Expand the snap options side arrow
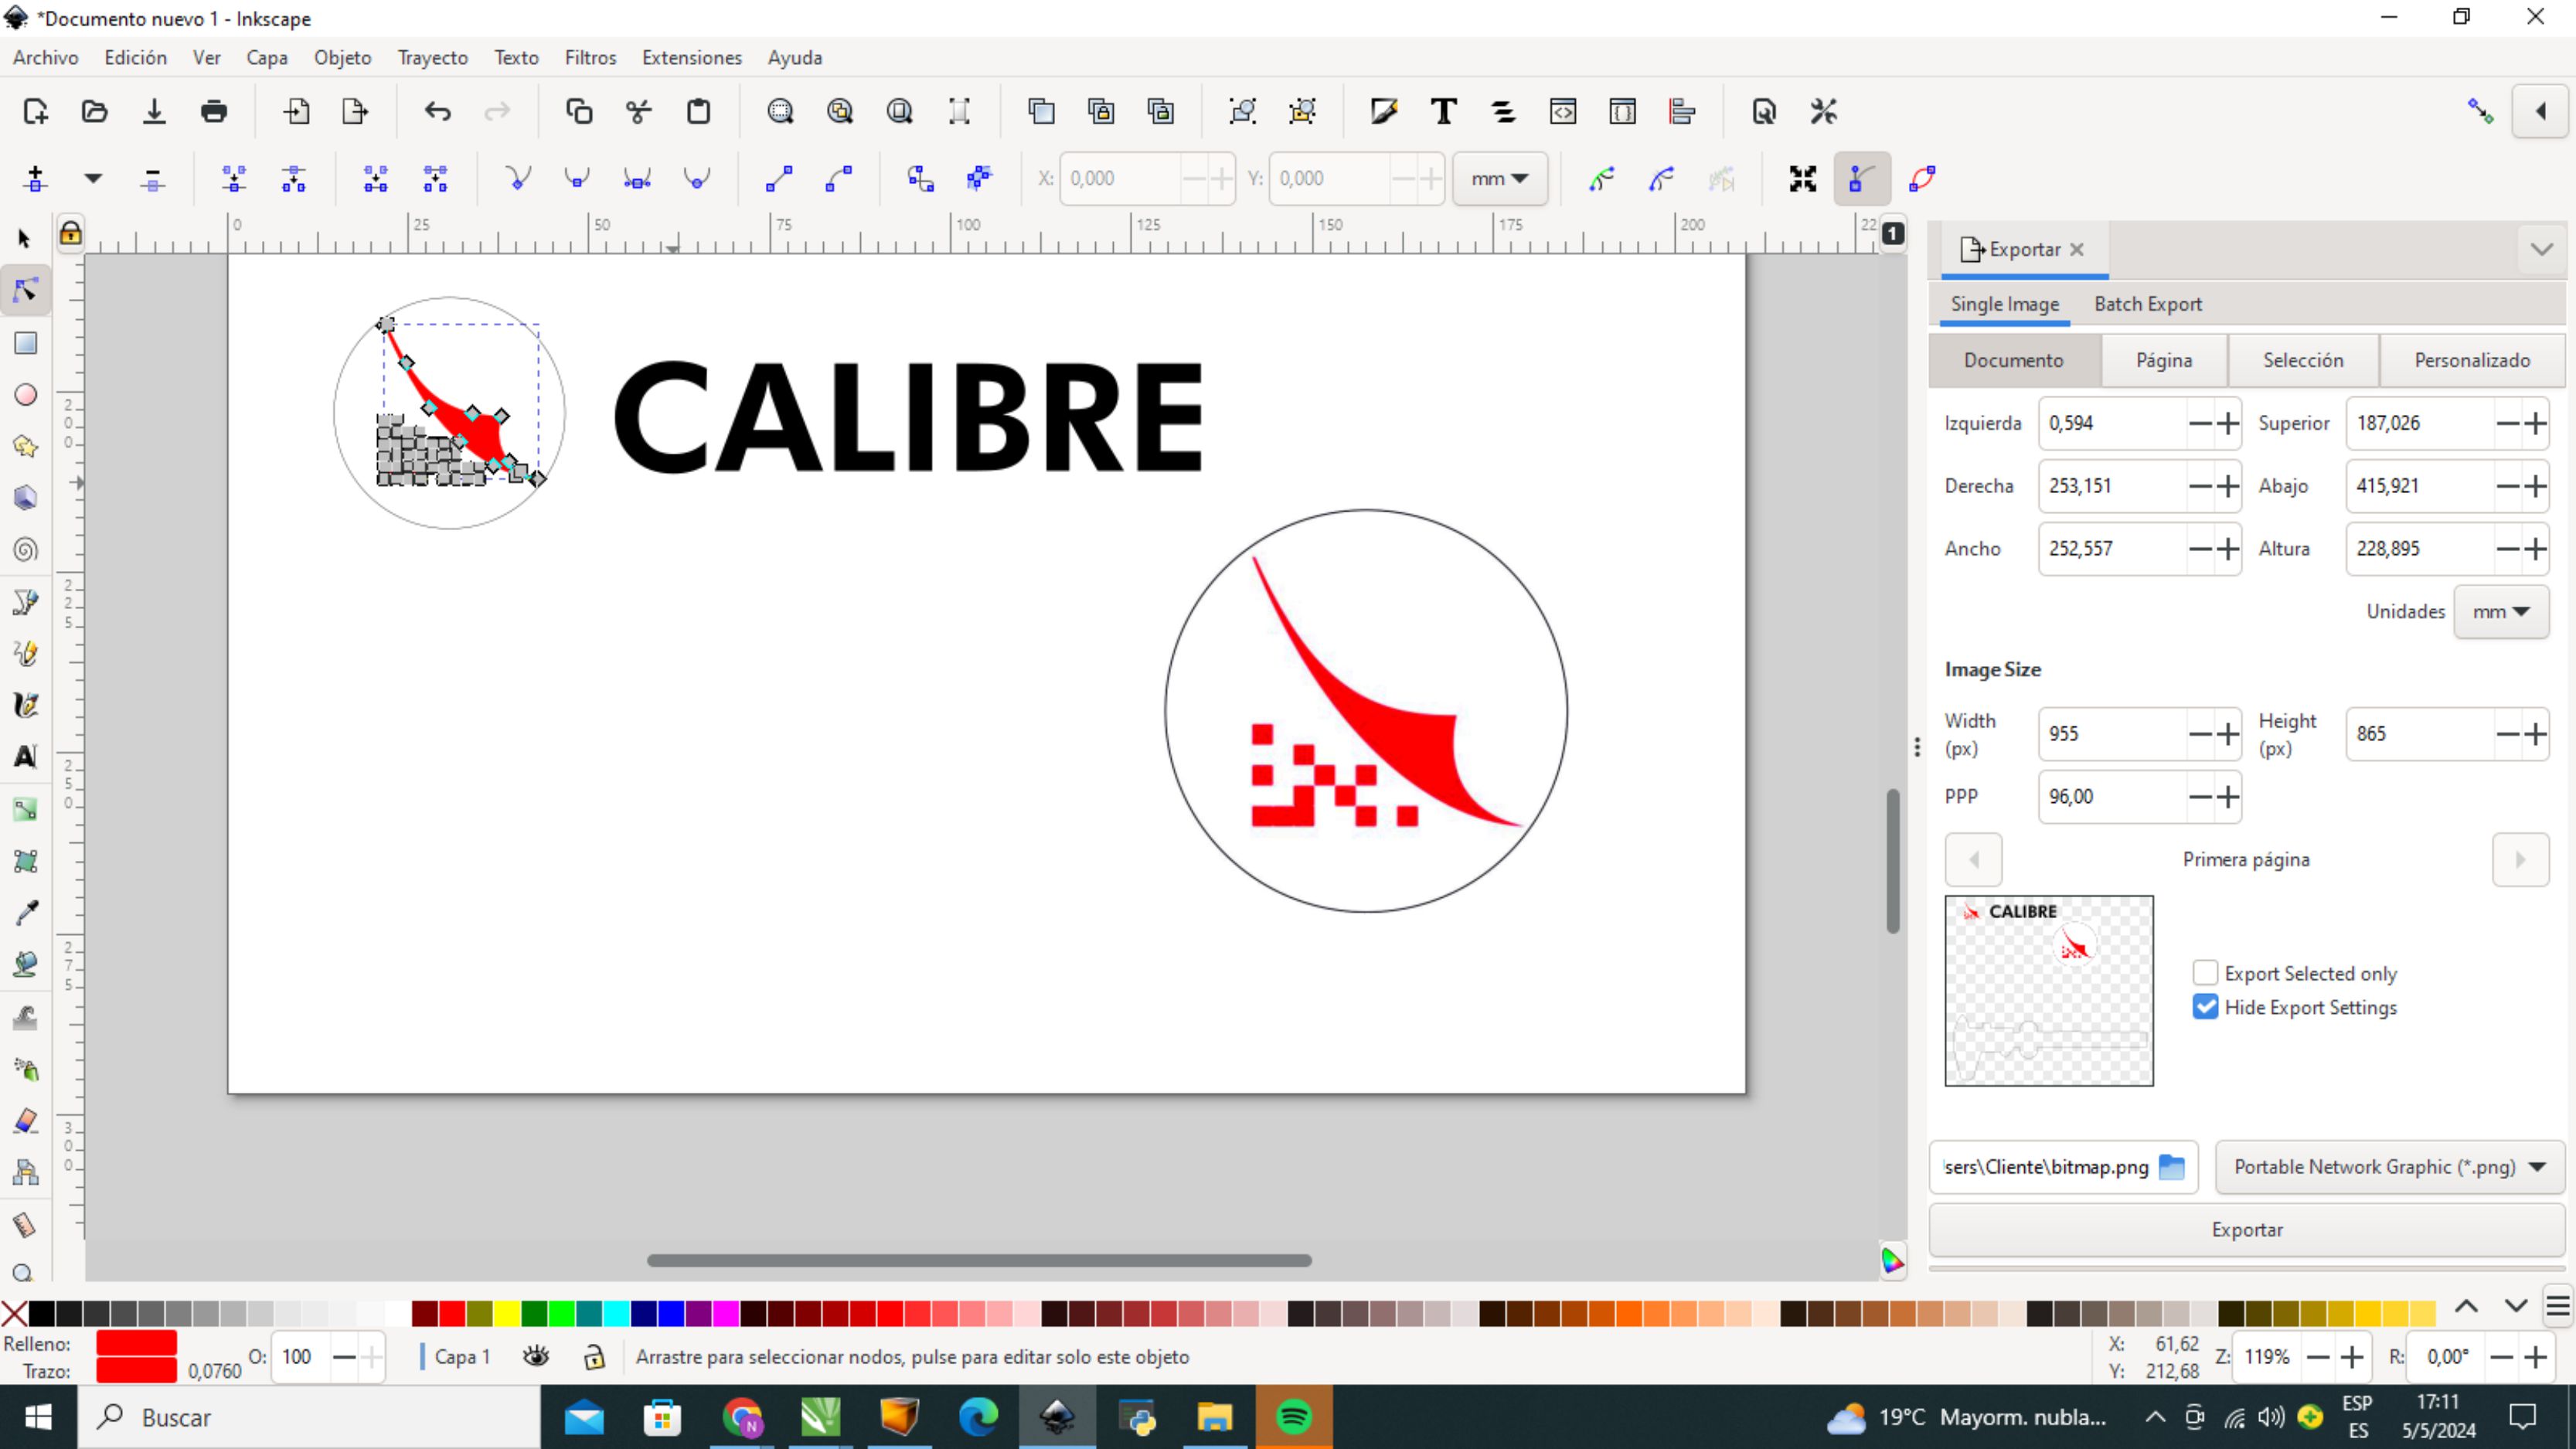Image resolution: width=2576 pixels, height=1449 pixels. (x=2541, y=111)
